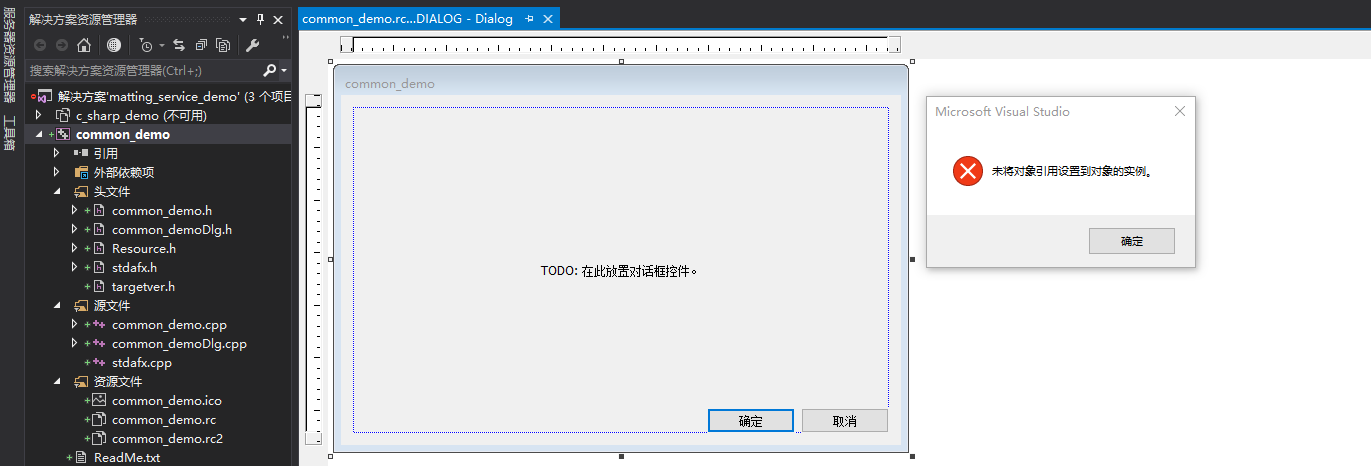Collapse the 头文件 folder

click(57, 192)
